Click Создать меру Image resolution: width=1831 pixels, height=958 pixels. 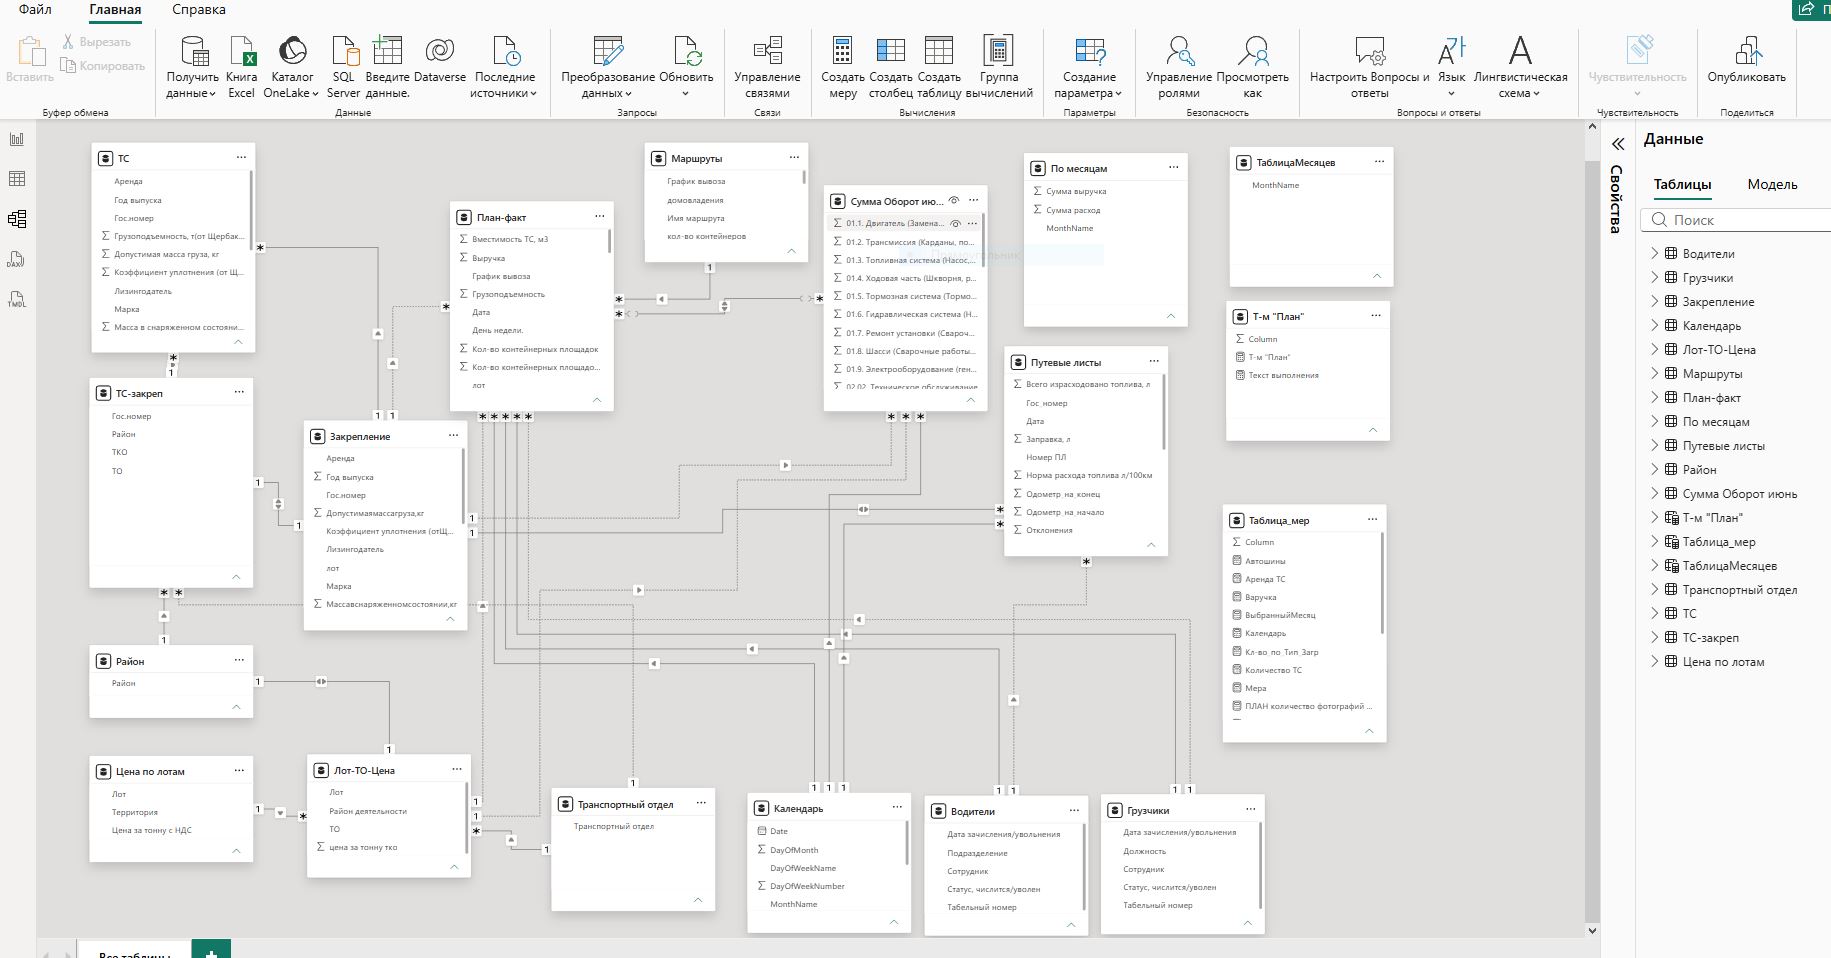click(843, 67)
